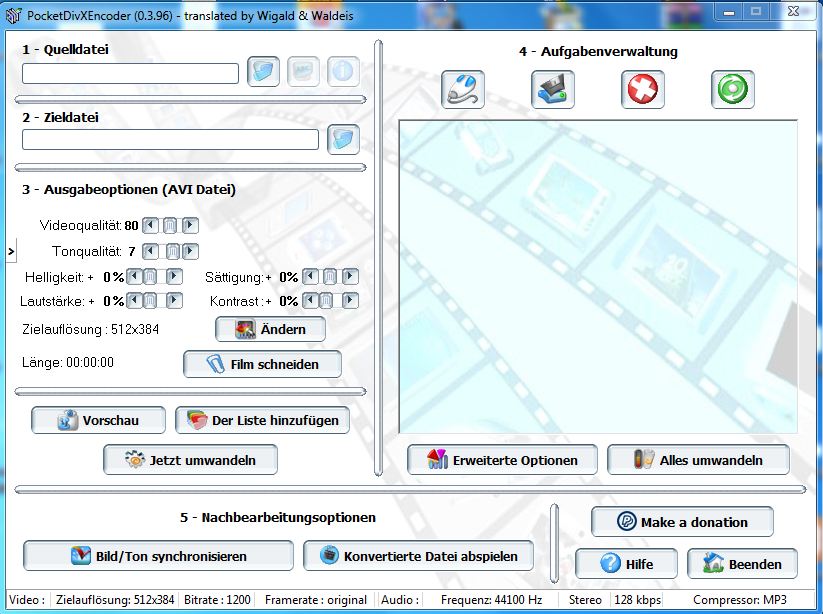Click inside the Aufgabenverwaltung task list area
The height and width of the screenshot is (614, 823).
point(598,277)
